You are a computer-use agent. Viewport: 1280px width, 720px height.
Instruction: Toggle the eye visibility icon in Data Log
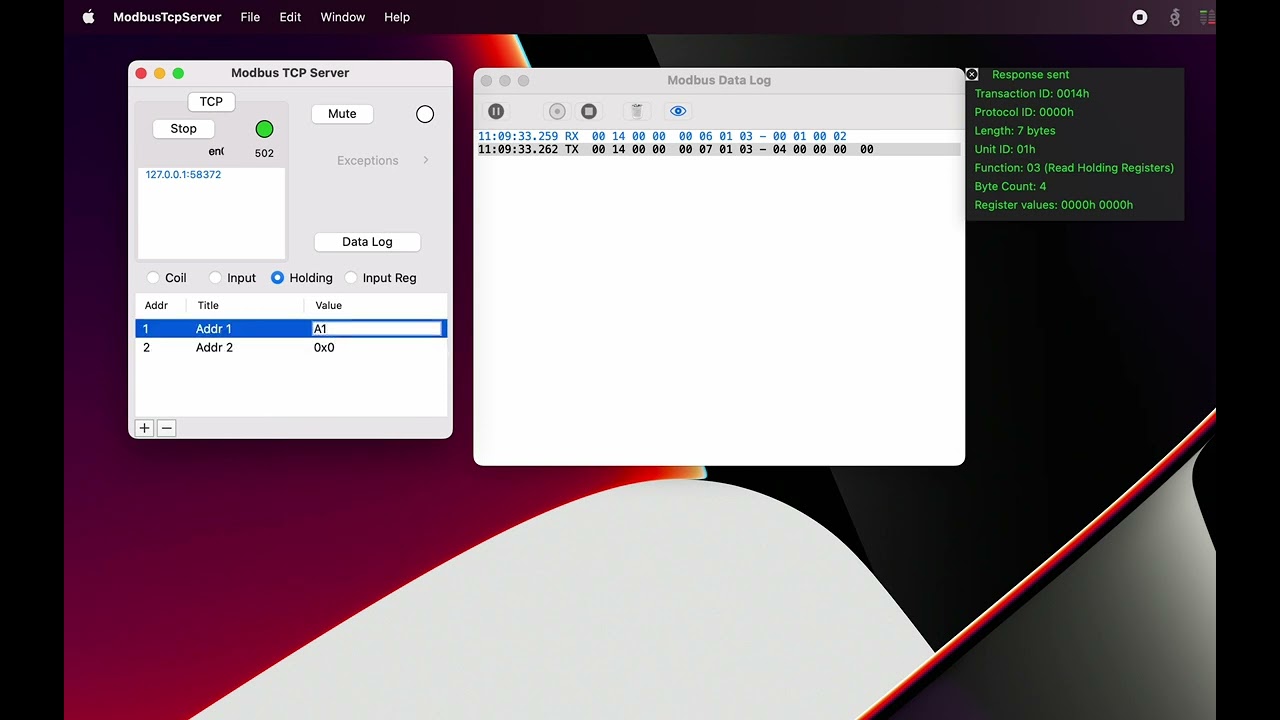click(x=678, y=111)
